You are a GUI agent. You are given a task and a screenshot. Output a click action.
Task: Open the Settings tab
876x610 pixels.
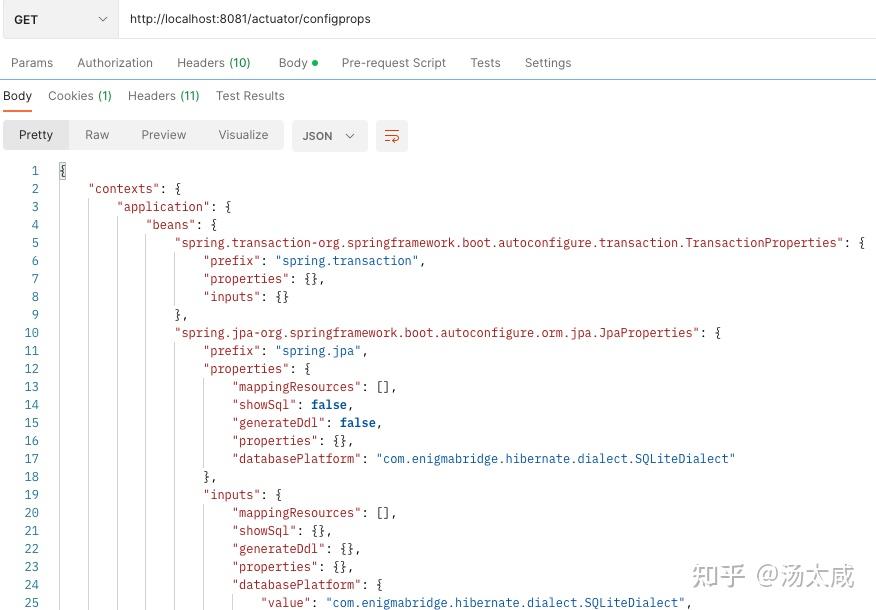tap(548, 63)
